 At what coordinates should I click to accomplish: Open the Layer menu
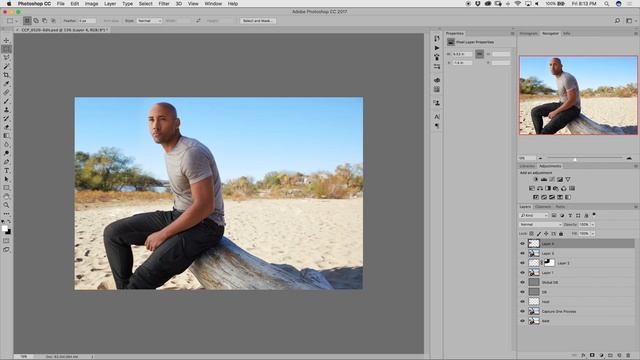(x=110, y=4)
